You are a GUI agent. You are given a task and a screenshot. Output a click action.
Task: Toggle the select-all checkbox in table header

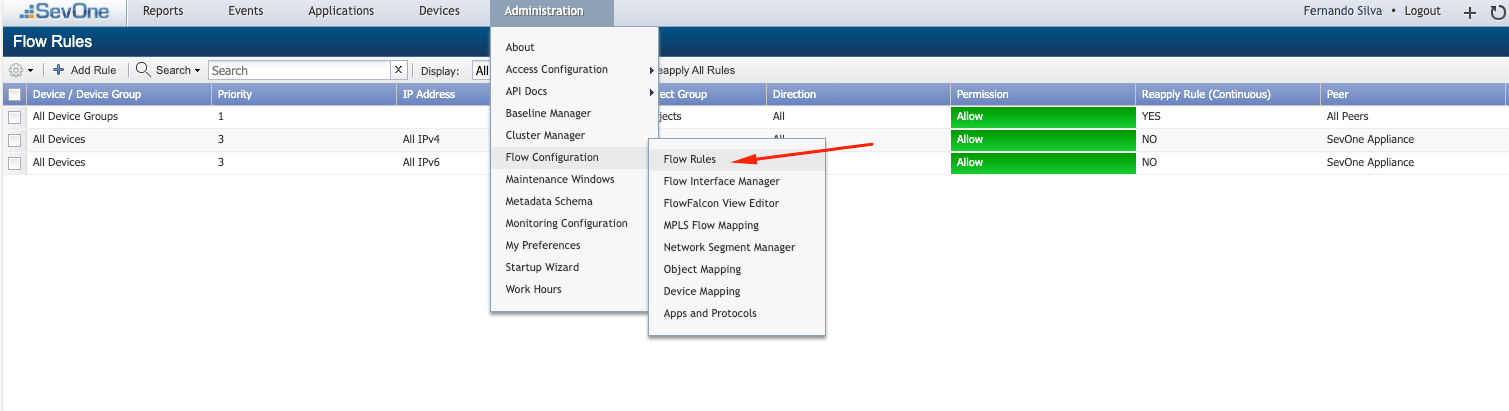click(x=14, y=94)
